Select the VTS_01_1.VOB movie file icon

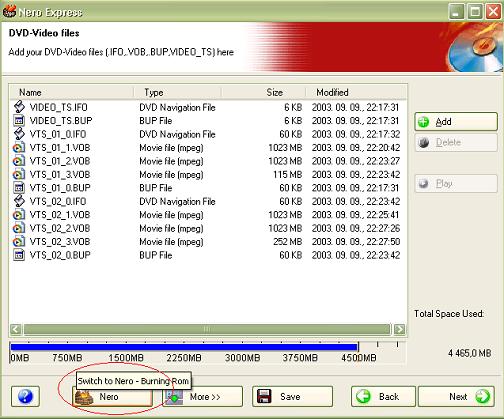pyautogui.click(x=19, y=148)
